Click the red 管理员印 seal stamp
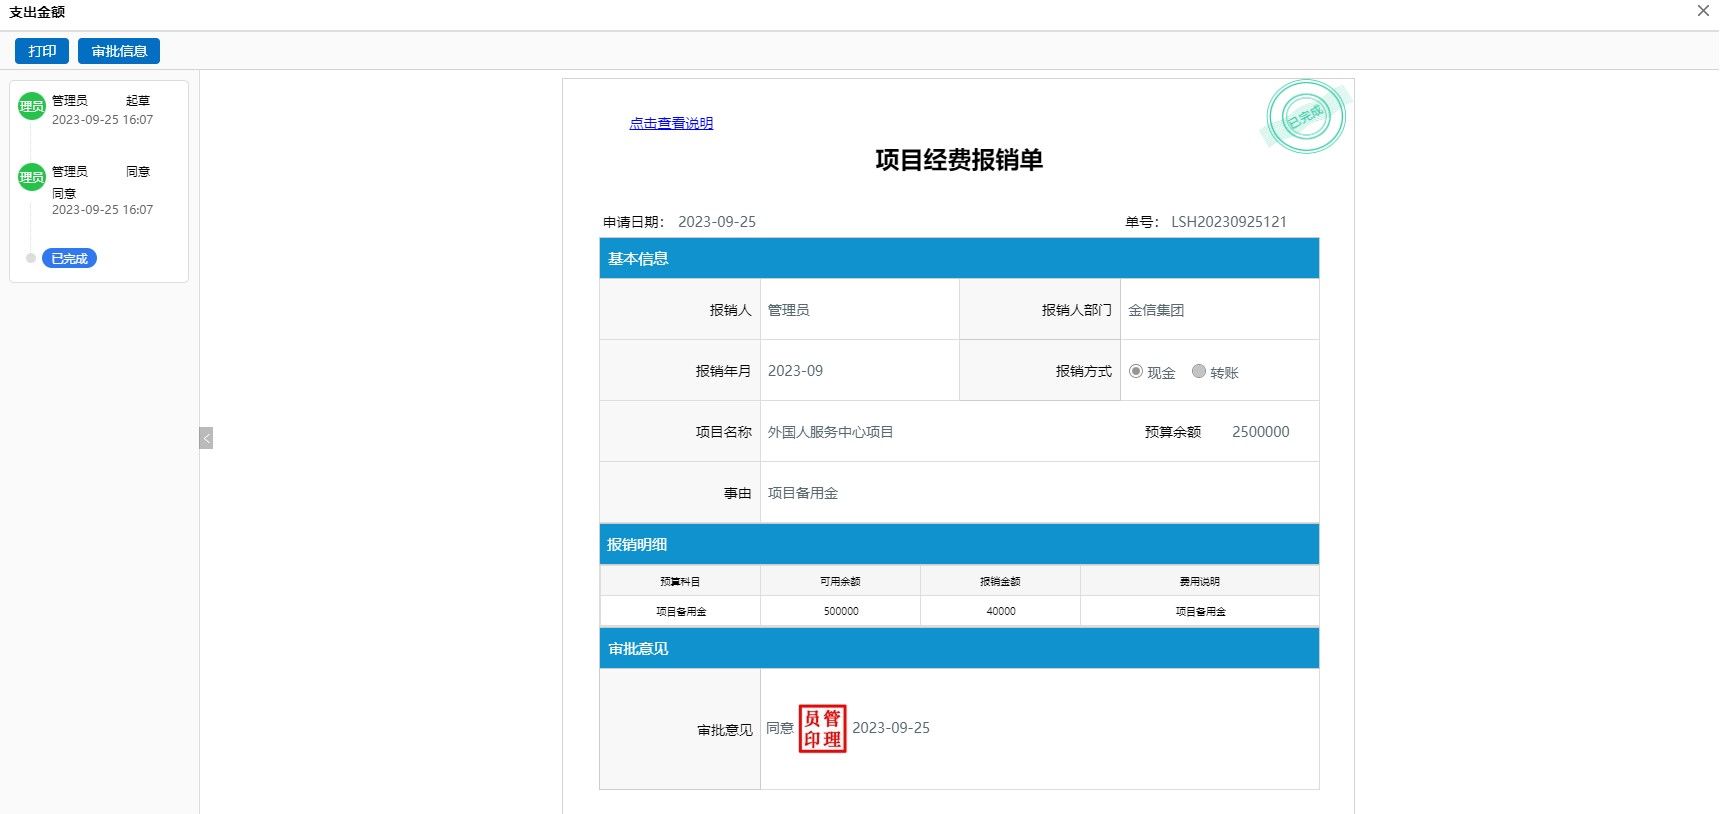This screenshot has height=814, width=1723. 822,729
